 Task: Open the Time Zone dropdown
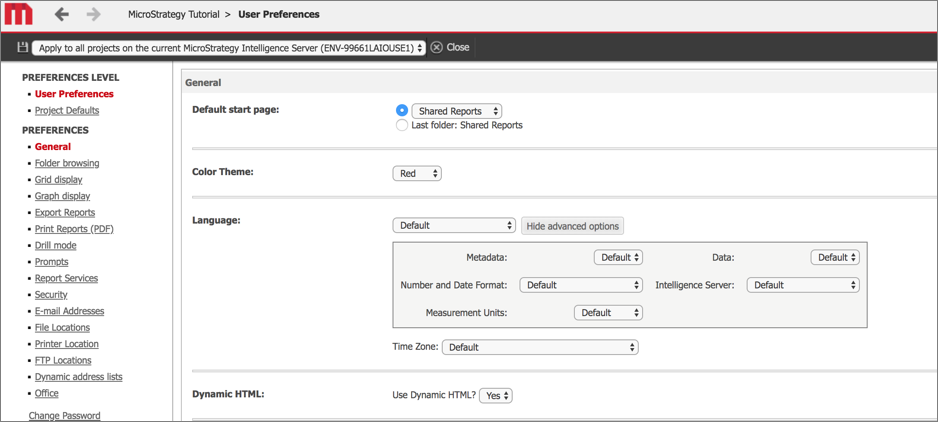[540, 347]
